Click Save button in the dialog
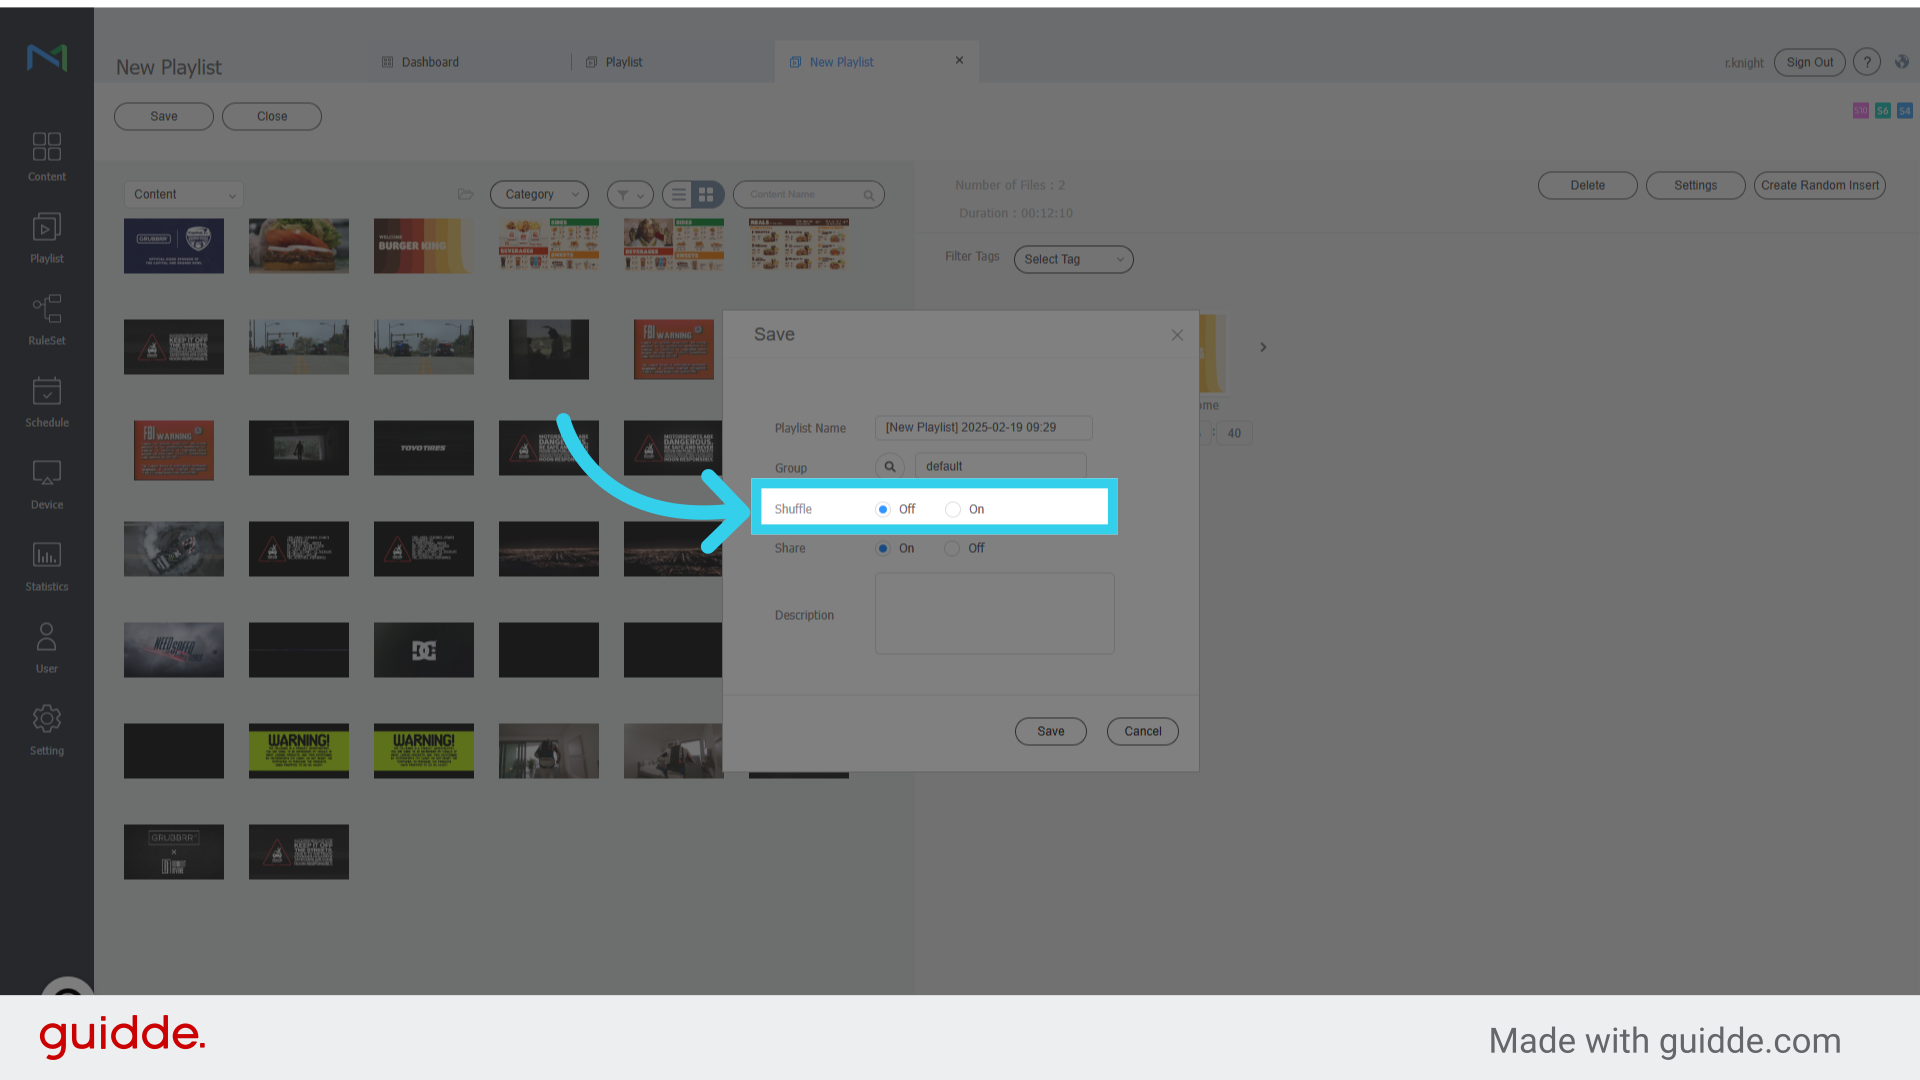This screenshot has width=1920, height=1080. (x=1050, y=731)
